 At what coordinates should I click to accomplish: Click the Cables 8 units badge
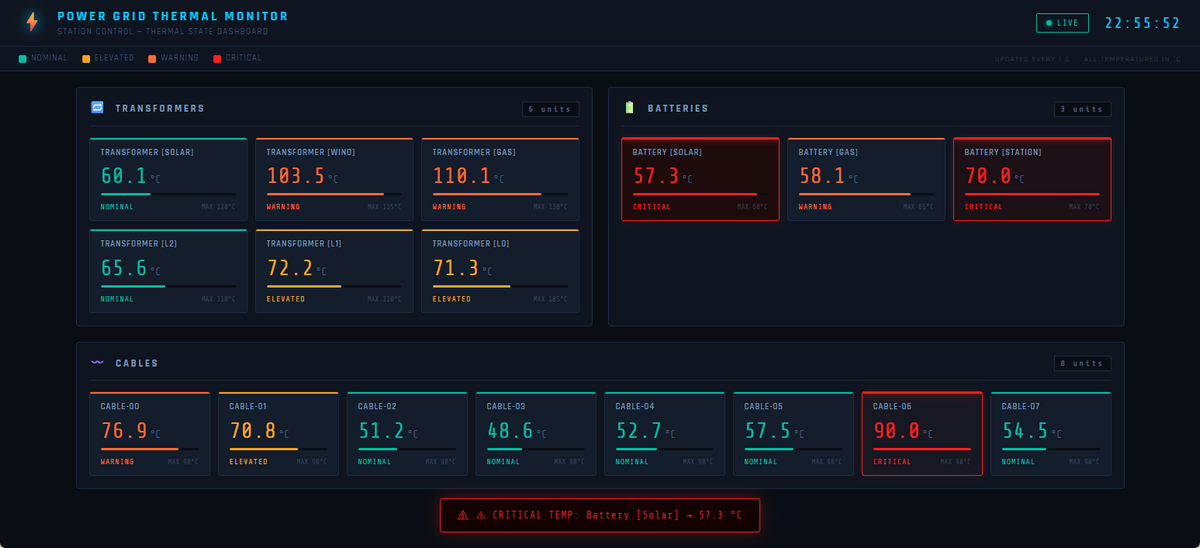[x=1082, y=363]
